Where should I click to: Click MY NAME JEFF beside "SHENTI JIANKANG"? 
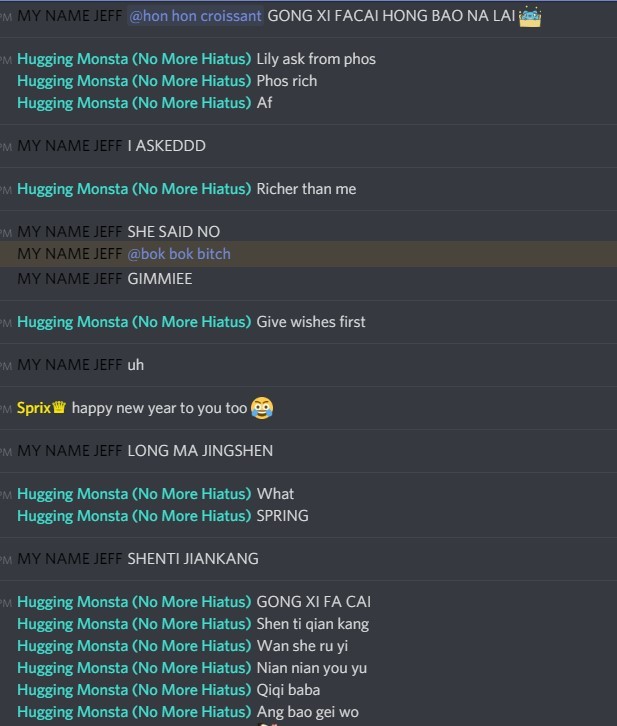tap(70, 559)
